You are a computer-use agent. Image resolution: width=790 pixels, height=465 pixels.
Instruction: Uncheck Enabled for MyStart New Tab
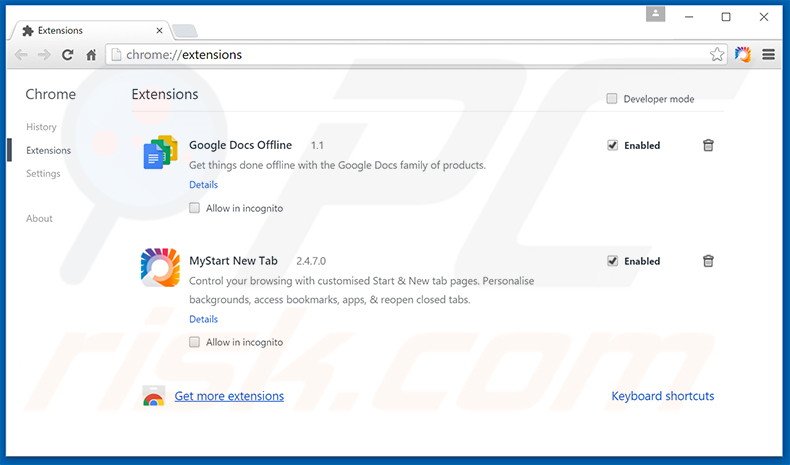(x=612, y=261)
